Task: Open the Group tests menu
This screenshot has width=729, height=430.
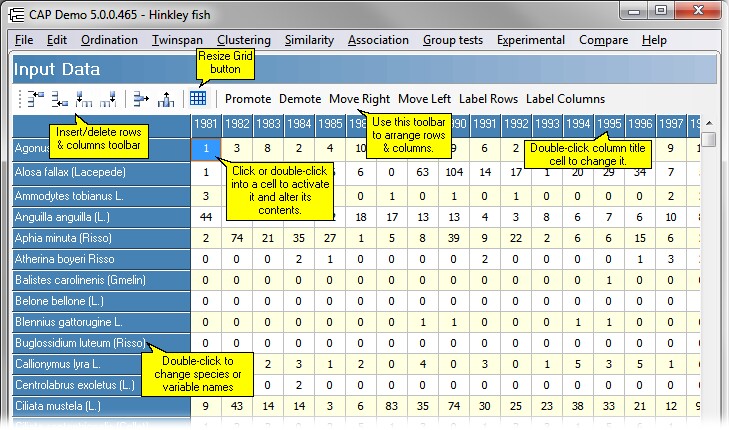Action: (x=452, y=40)
